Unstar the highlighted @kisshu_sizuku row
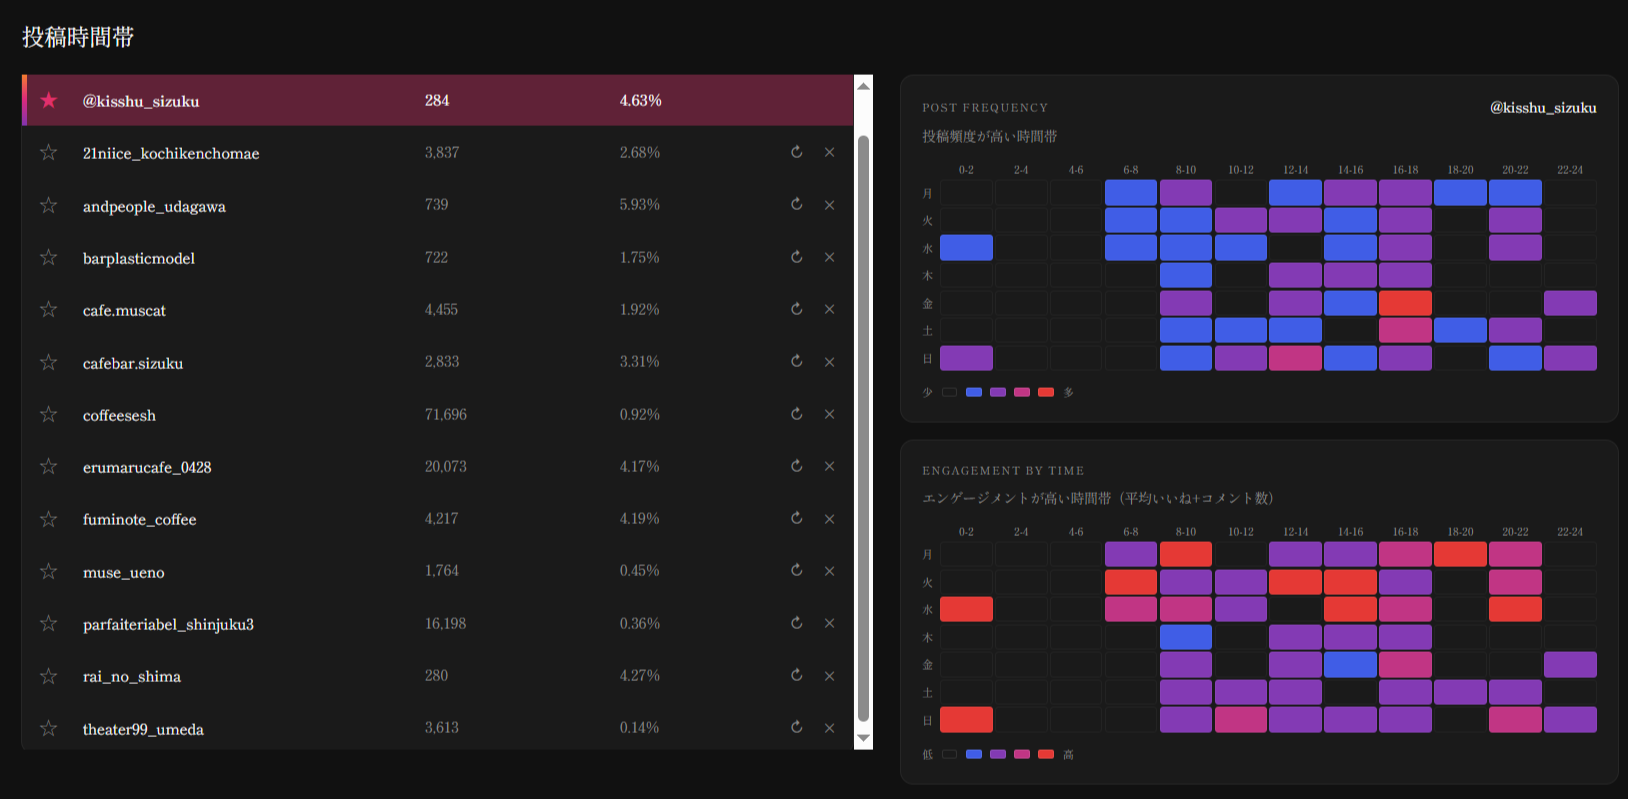 coord(48,100)
